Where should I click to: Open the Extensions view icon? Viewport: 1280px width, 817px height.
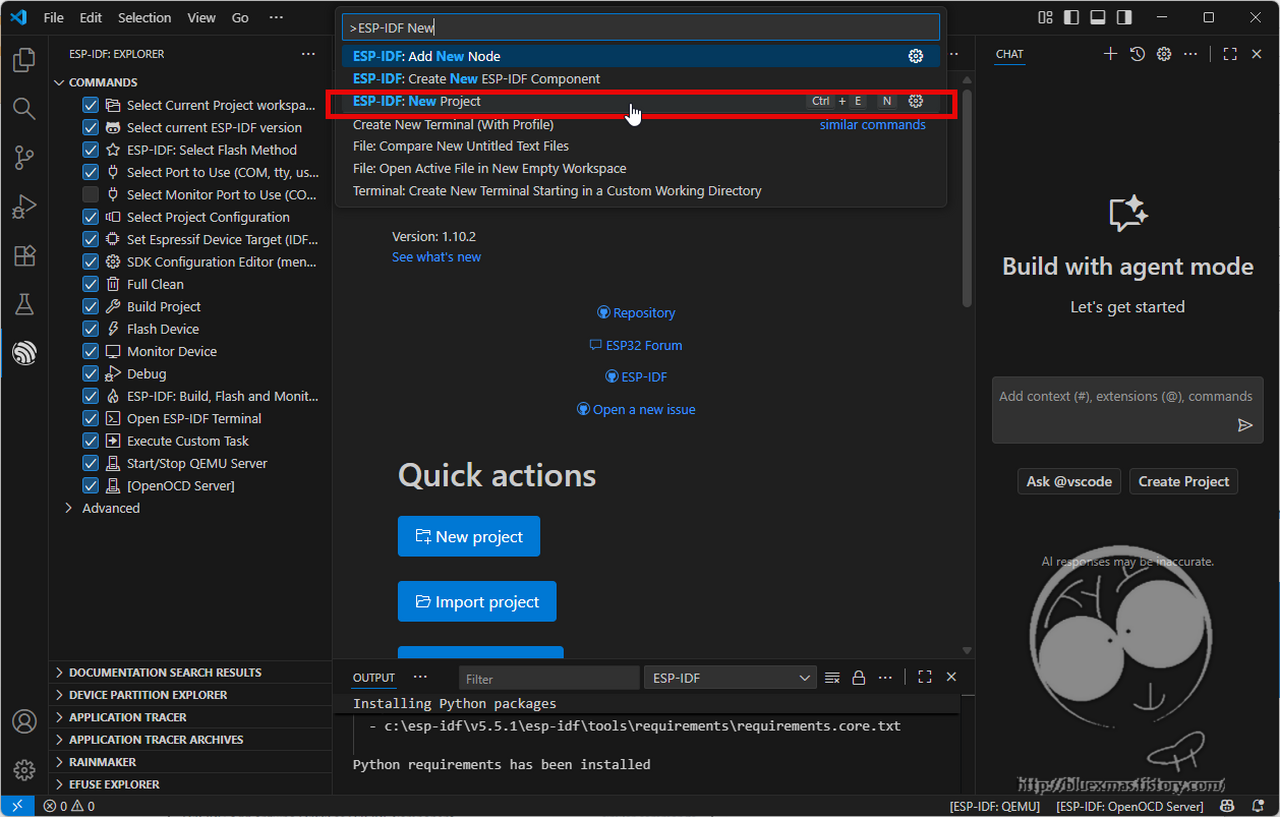tap(24, 256)
